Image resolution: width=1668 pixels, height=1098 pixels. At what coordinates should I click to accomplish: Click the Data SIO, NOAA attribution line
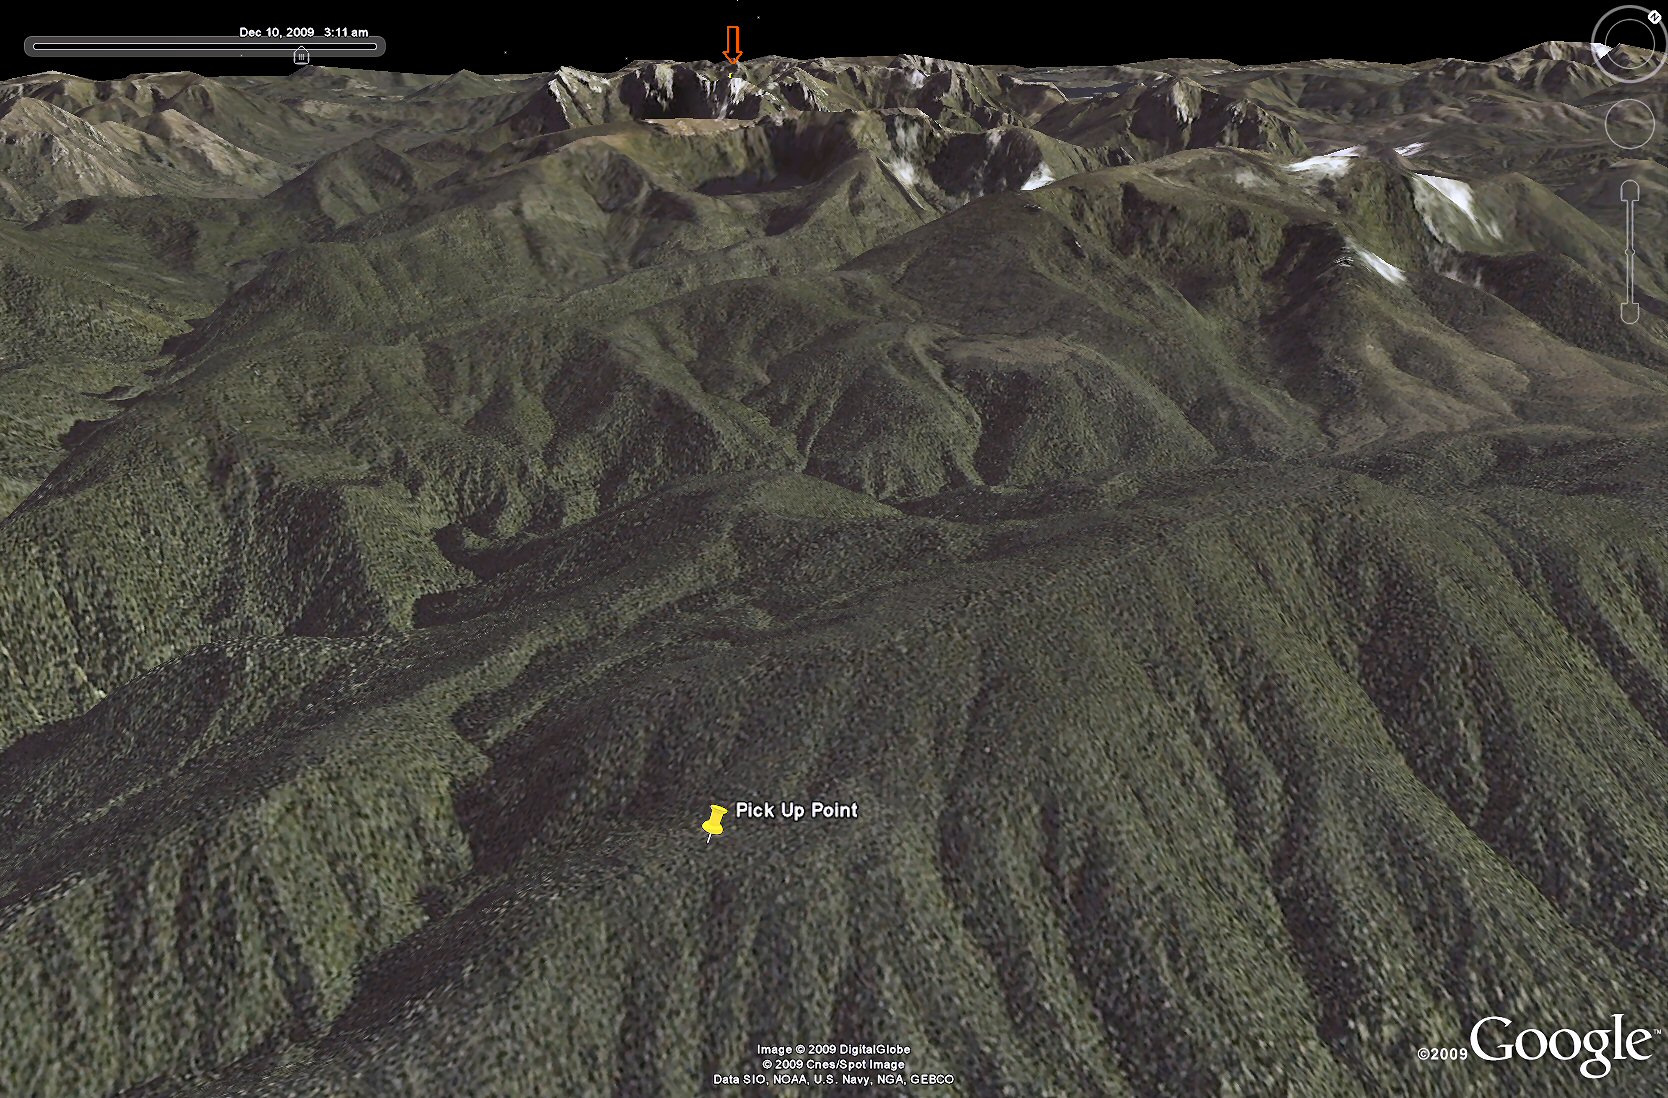pos(833,1079)
